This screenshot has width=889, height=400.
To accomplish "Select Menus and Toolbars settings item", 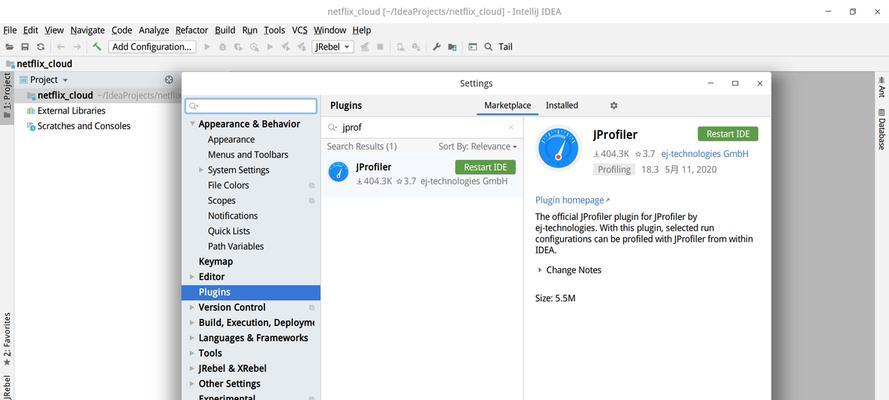I will point(248,155).
